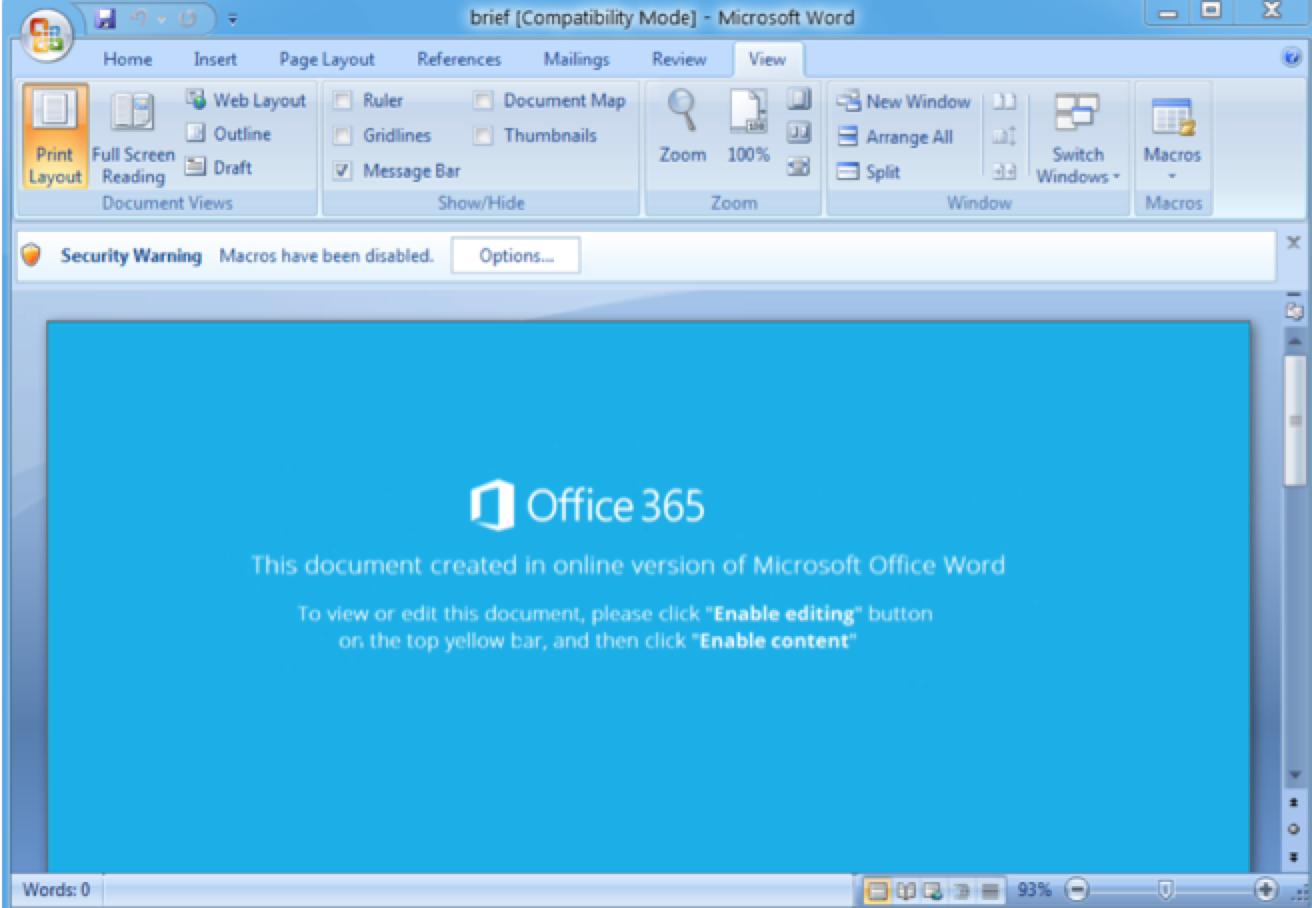Uncheck the Message Bar checkbox

coord(343,171)
